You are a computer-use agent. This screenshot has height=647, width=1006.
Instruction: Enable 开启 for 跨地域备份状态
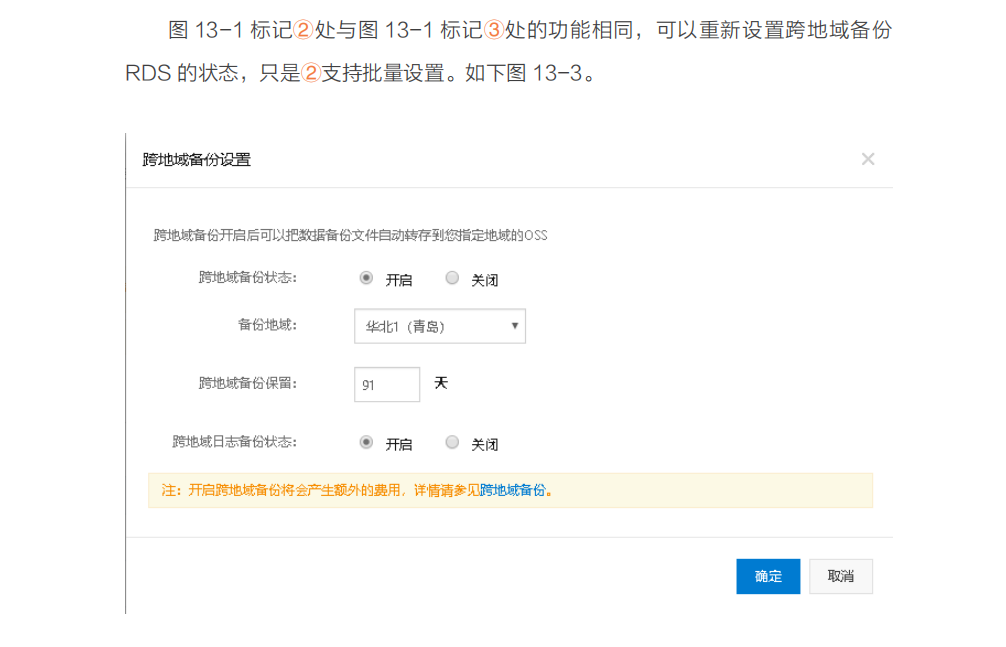[365, 278]
